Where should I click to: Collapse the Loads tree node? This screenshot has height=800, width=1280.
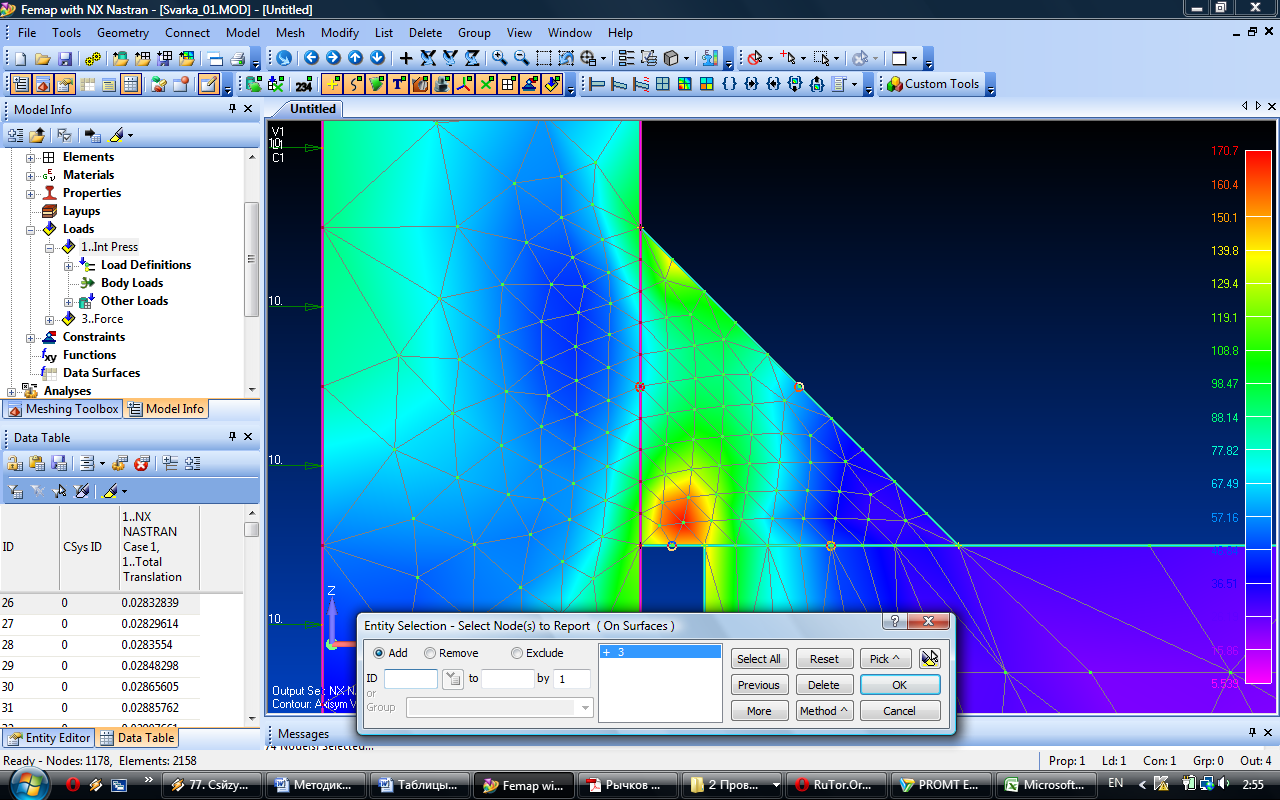[30, 230]
